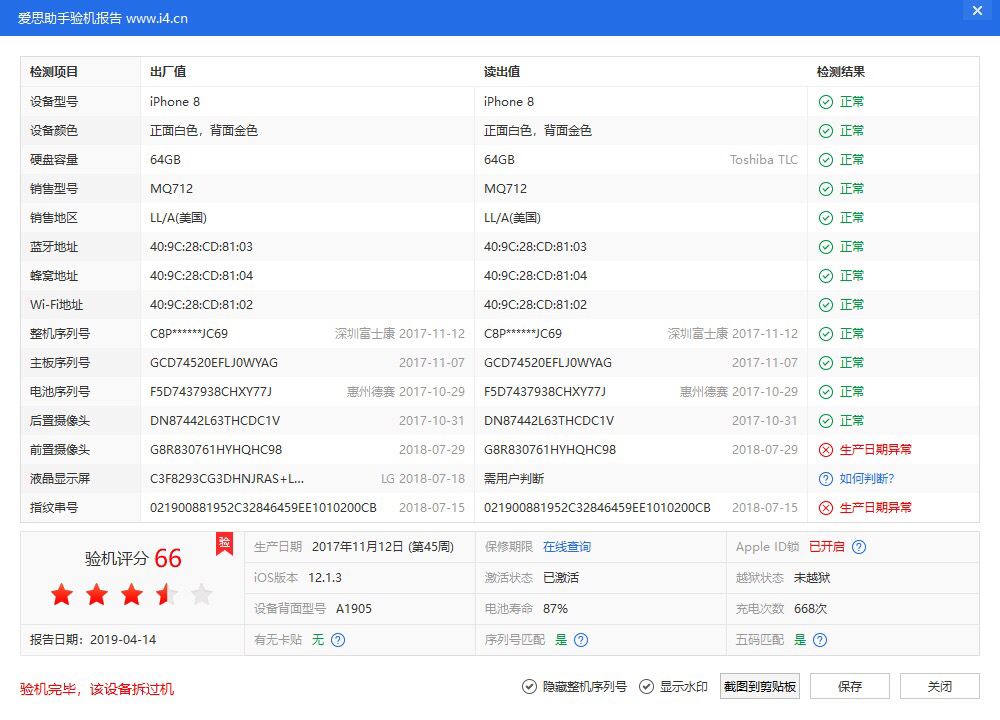Click the 出厂值 cell showing MQ712

(171, 189)
